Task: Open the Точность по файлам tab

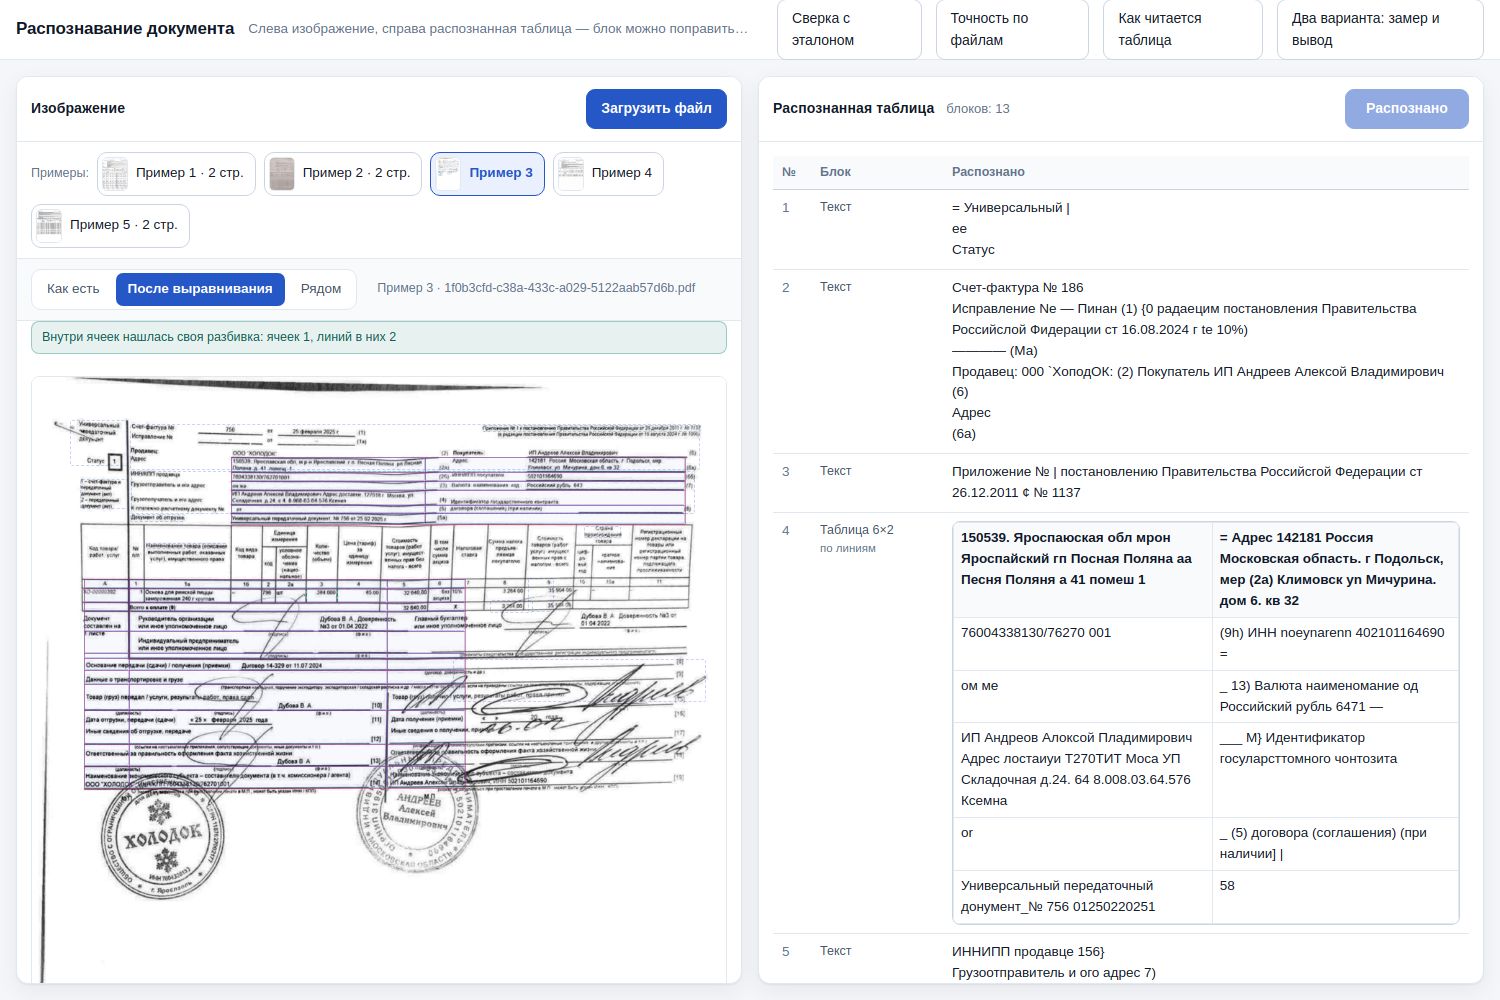Action: click(x=1012, y=29)
